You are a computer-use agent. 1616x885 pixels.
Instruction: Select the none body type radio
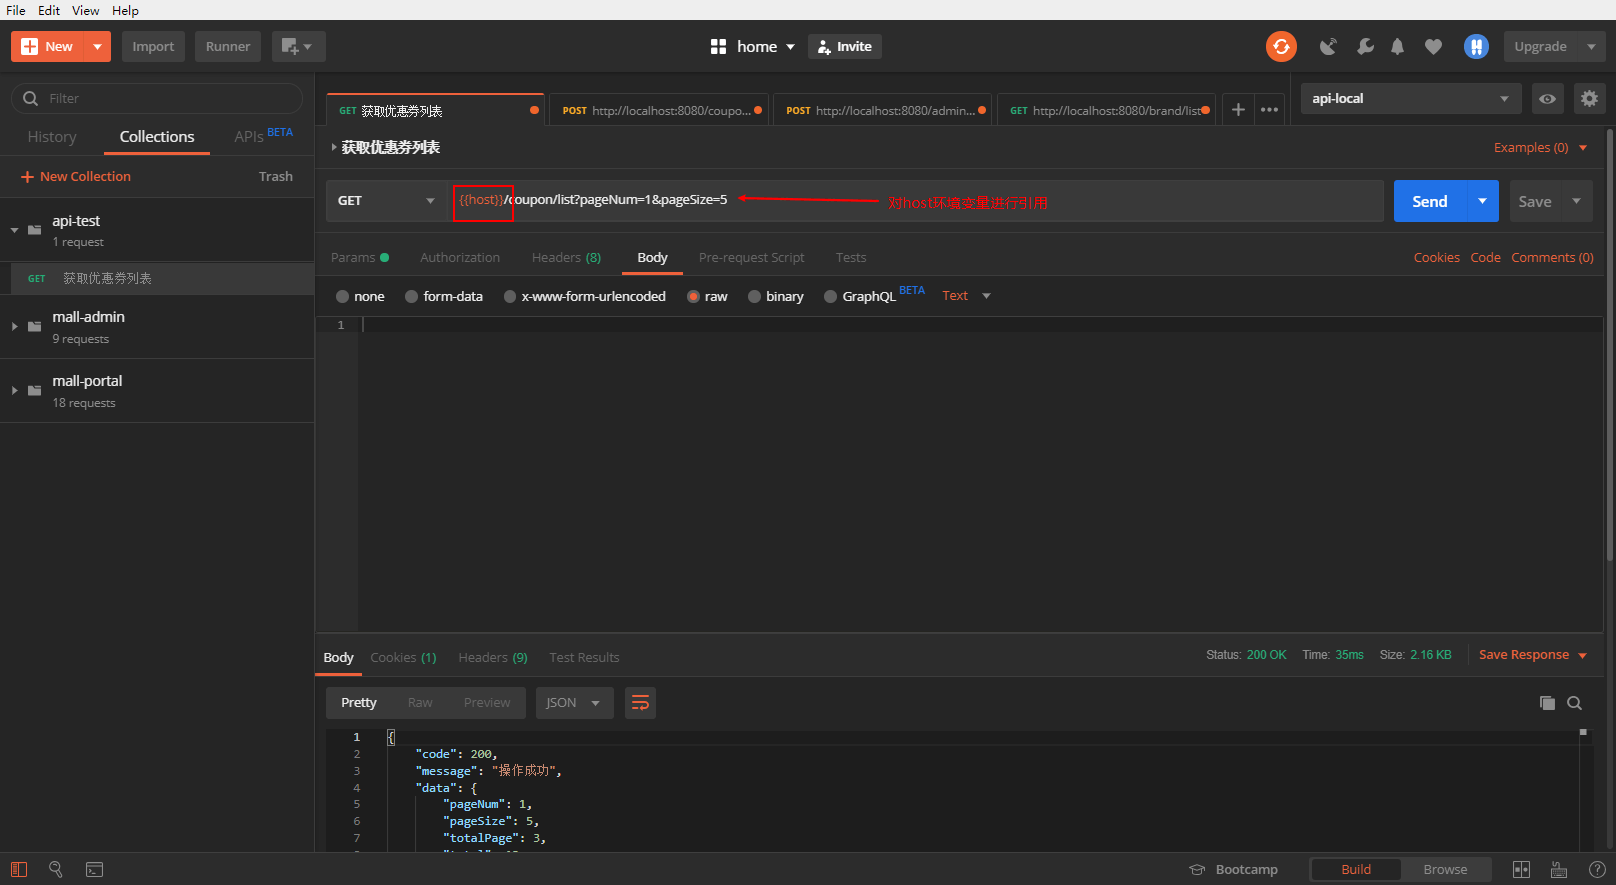pyautogui.click(x=343, y=296)
